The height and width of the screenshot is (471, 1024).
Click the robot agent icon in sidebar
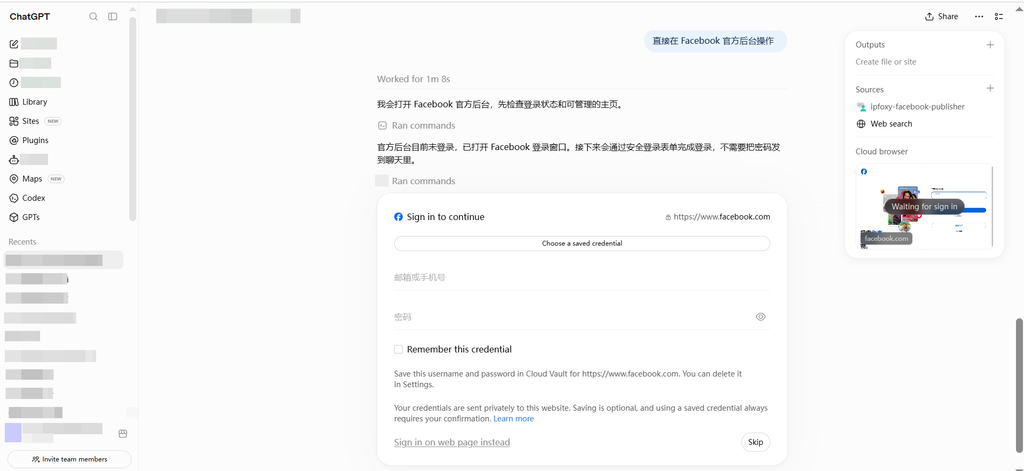(x=14, y=159)
